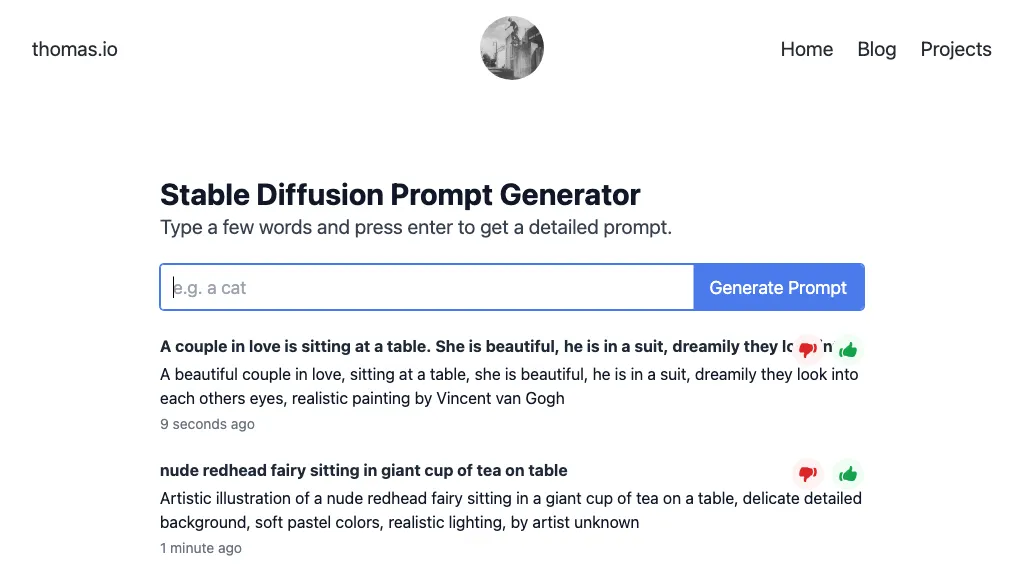Thumbs down the redhead fairy prompt

(808, 473)
